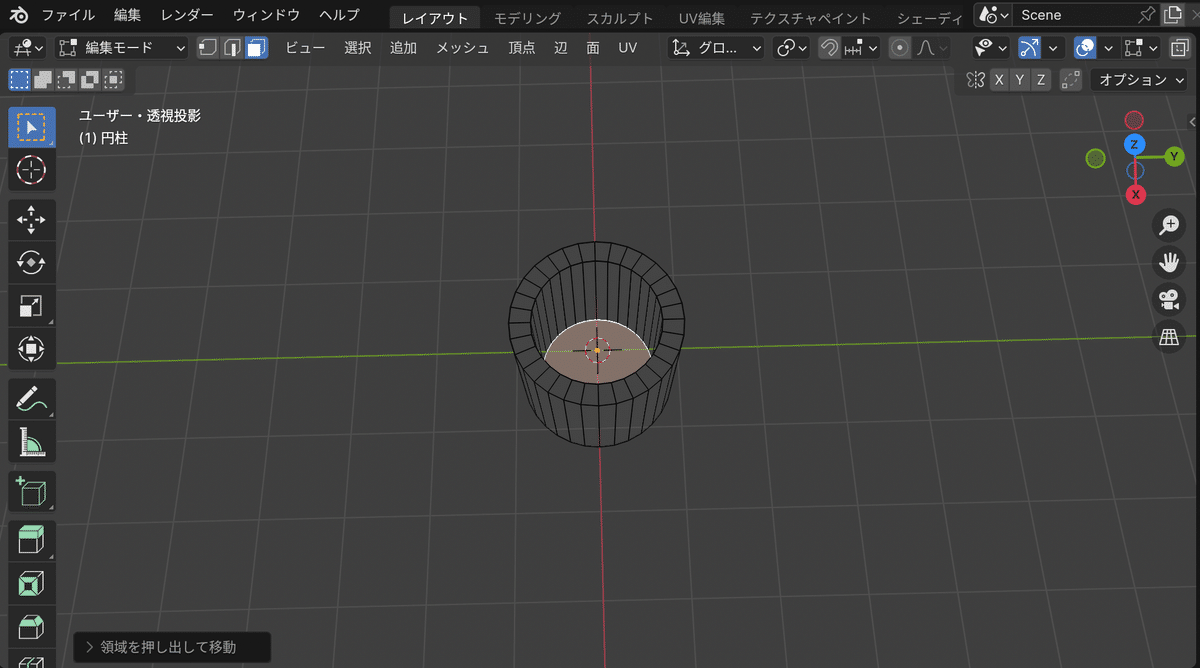Open the gizmo options dropdown arrow

coord(1051,48)
